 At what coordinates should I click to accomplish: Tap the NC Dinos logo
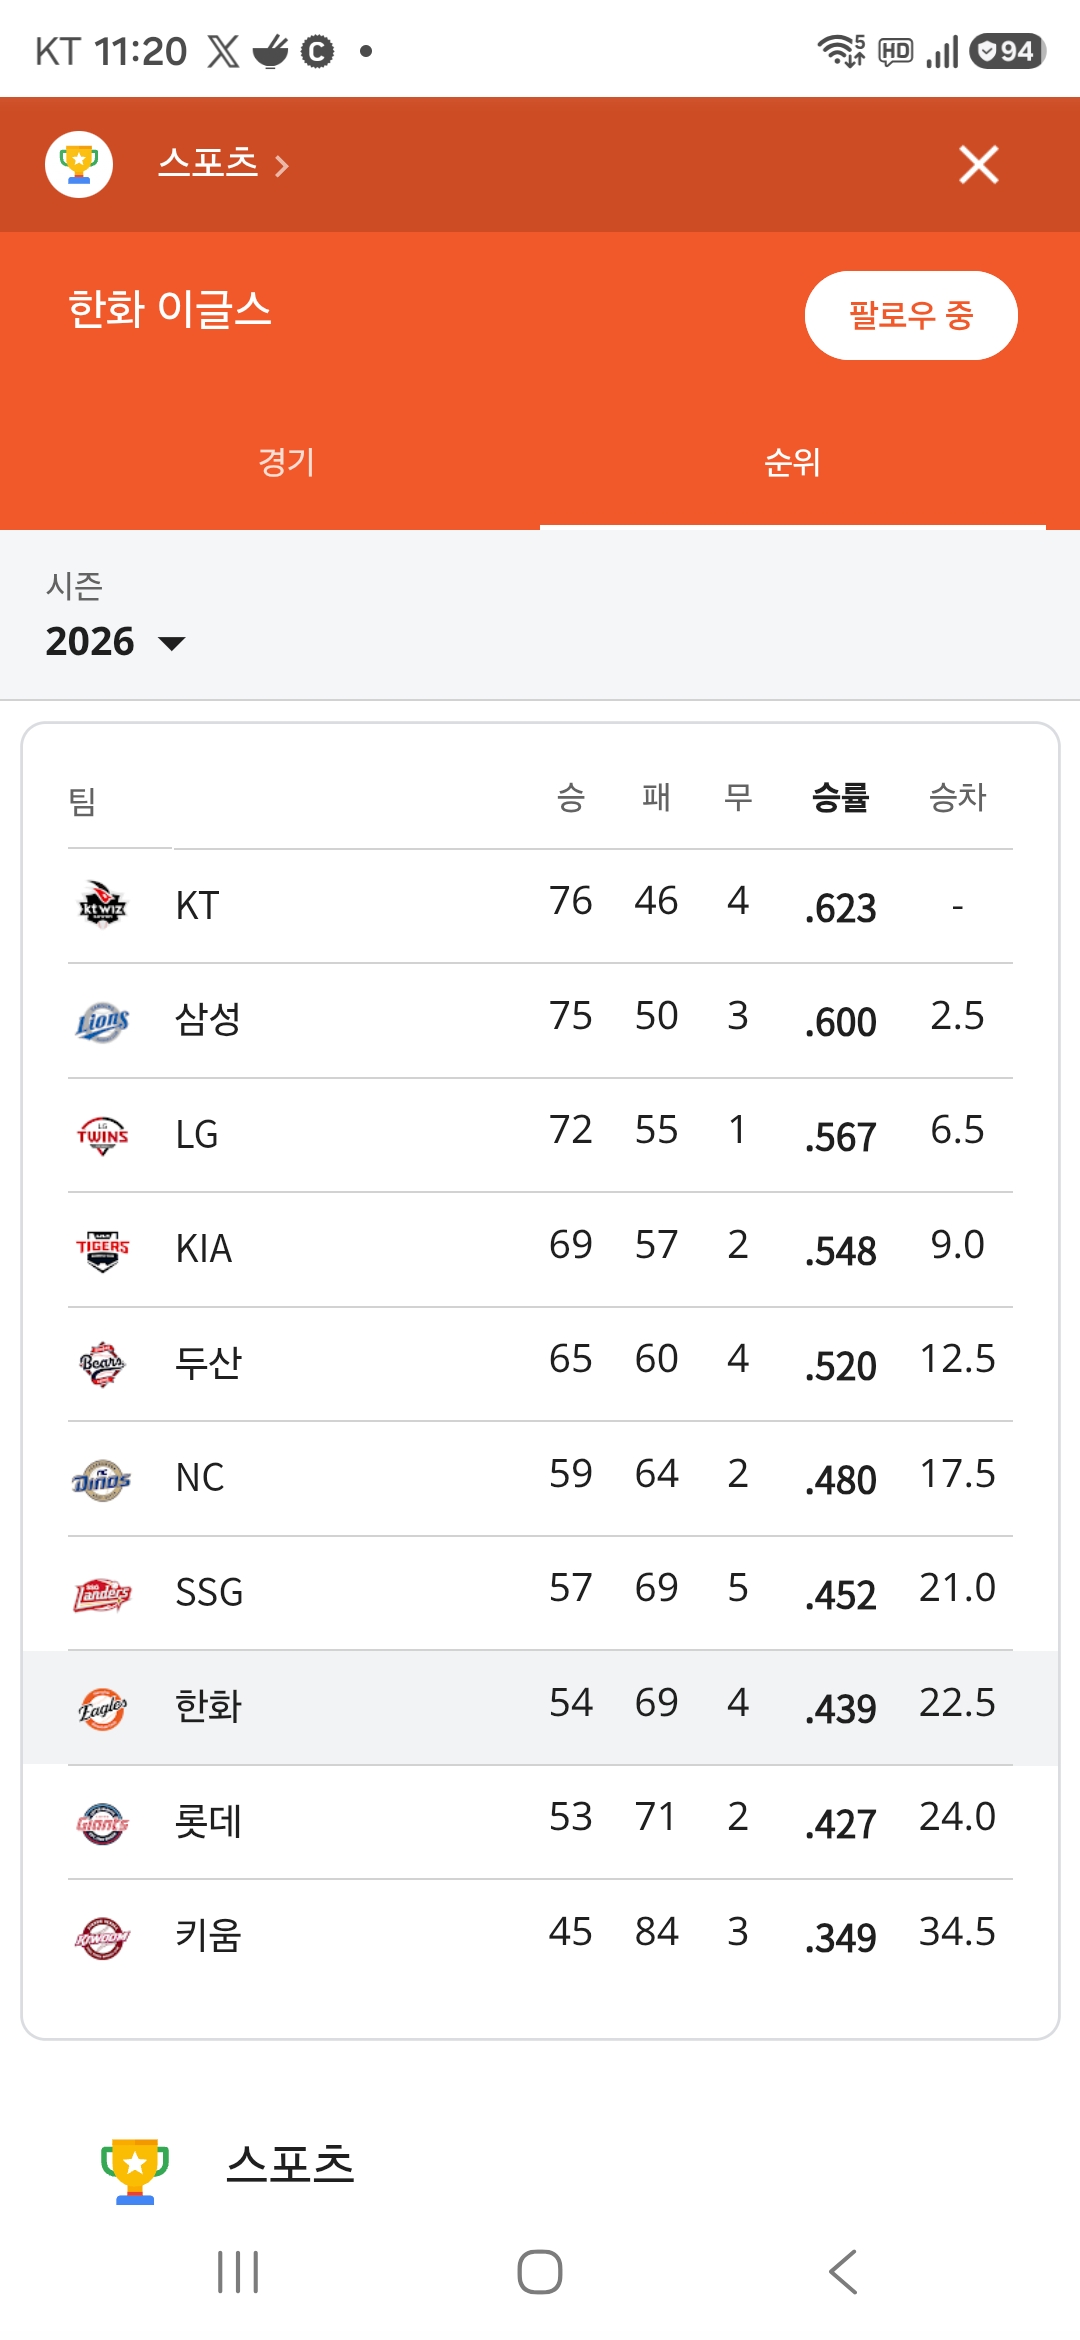102,1478
